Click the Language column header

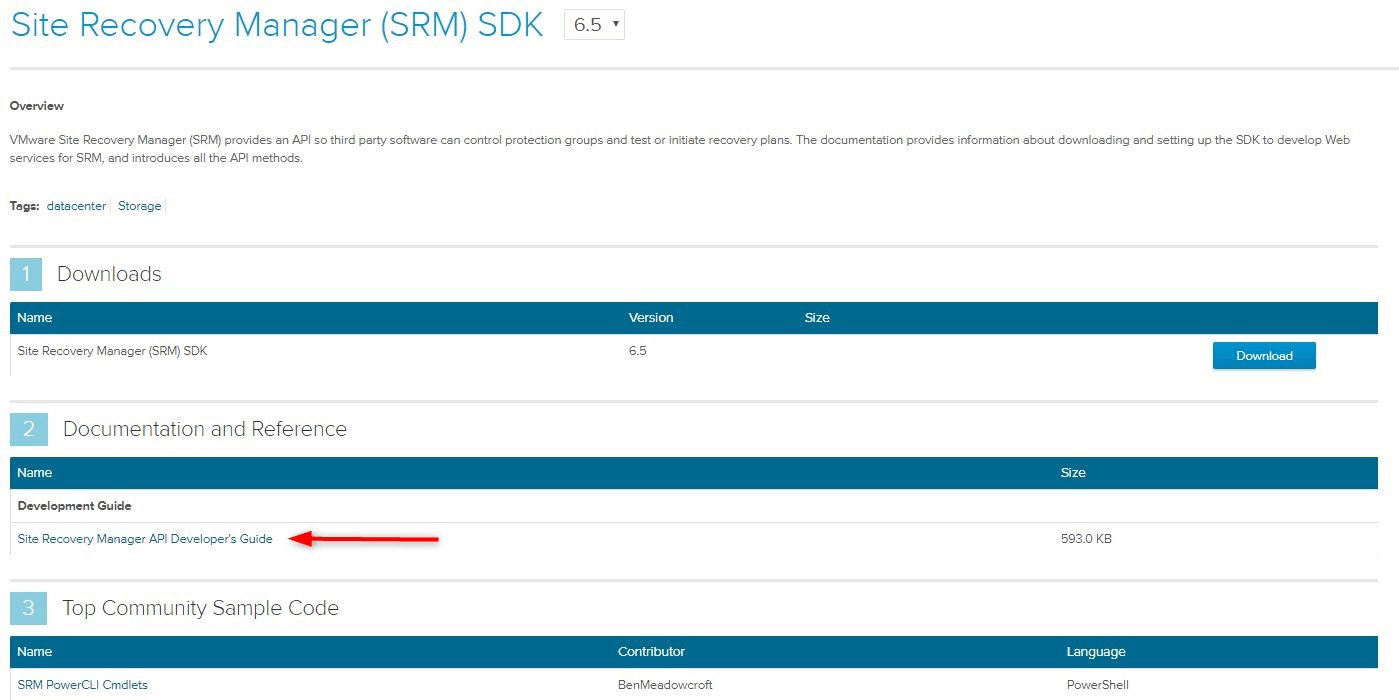point(1096,652)
